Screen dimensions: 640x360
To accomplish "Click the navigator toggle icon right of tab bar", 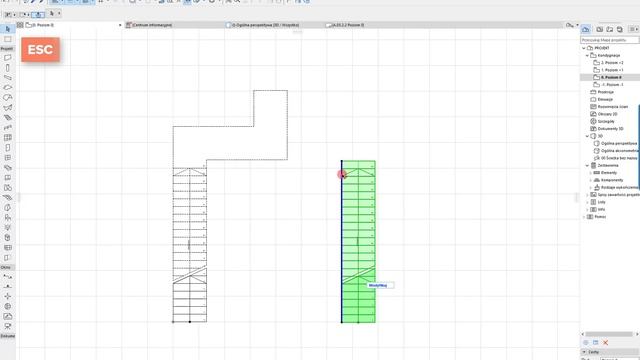I will click(x=569, y=25).
